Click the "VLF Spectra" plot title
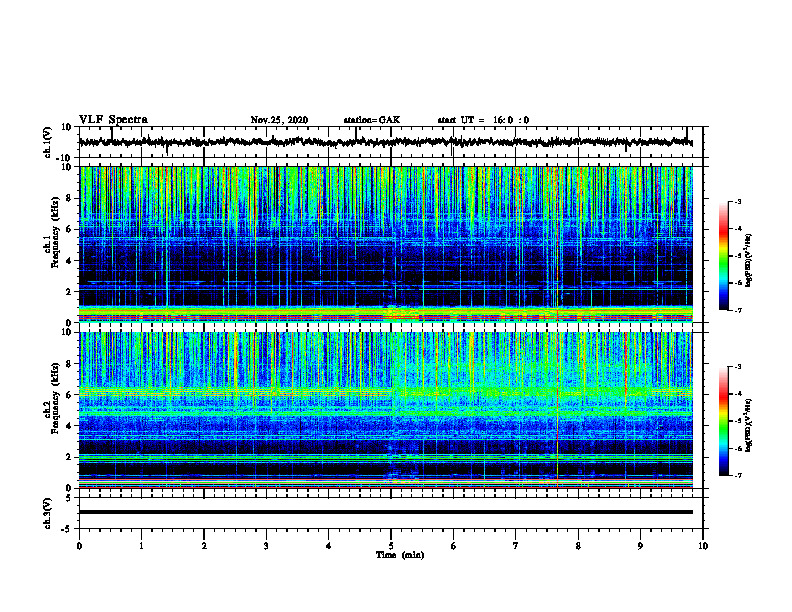Screen dimensions: 792x612 (114, 120)
